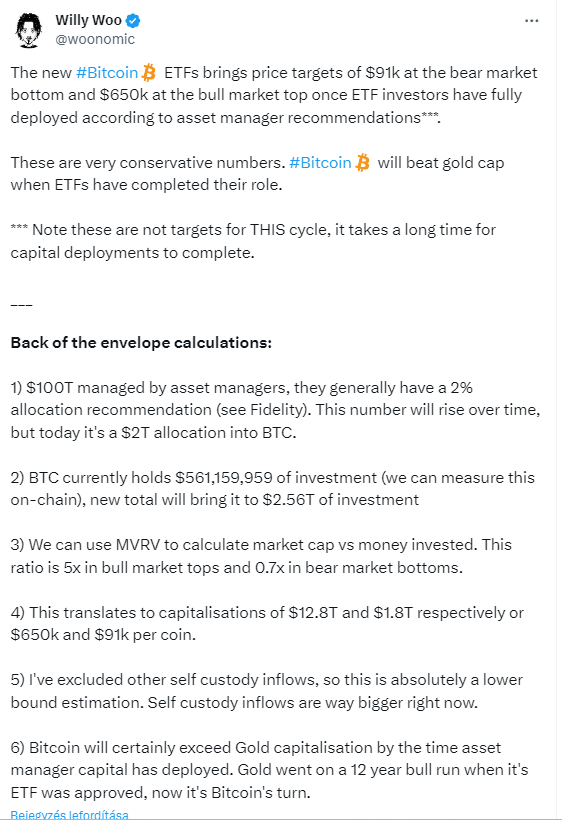Open the @woonomic handle link
This screenshot has width=562, height=820.
(95, 39)
